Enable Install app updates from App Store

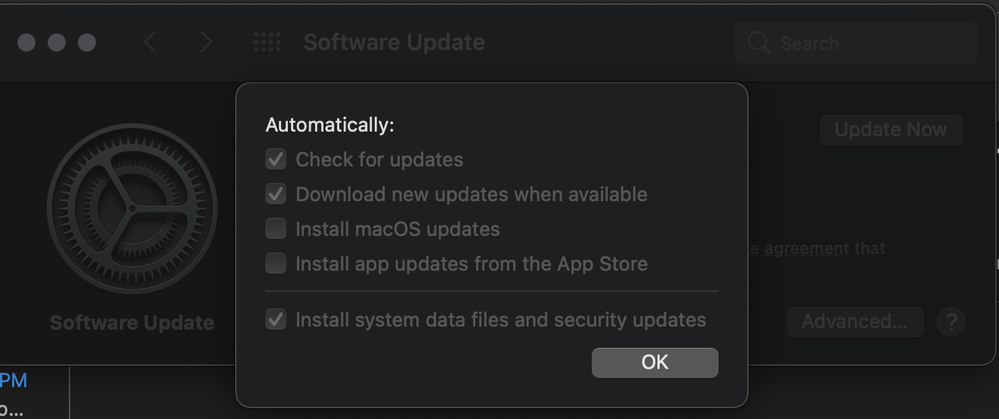coord(275,263)
